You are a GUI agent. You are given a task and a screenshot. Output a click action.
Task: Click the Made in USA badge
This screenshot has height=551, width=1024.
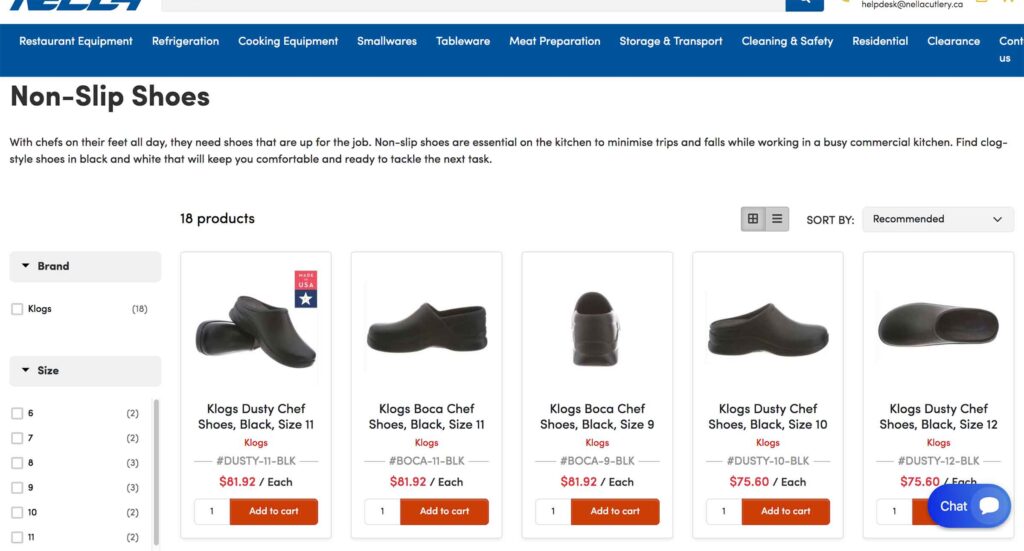click(305, 289)
